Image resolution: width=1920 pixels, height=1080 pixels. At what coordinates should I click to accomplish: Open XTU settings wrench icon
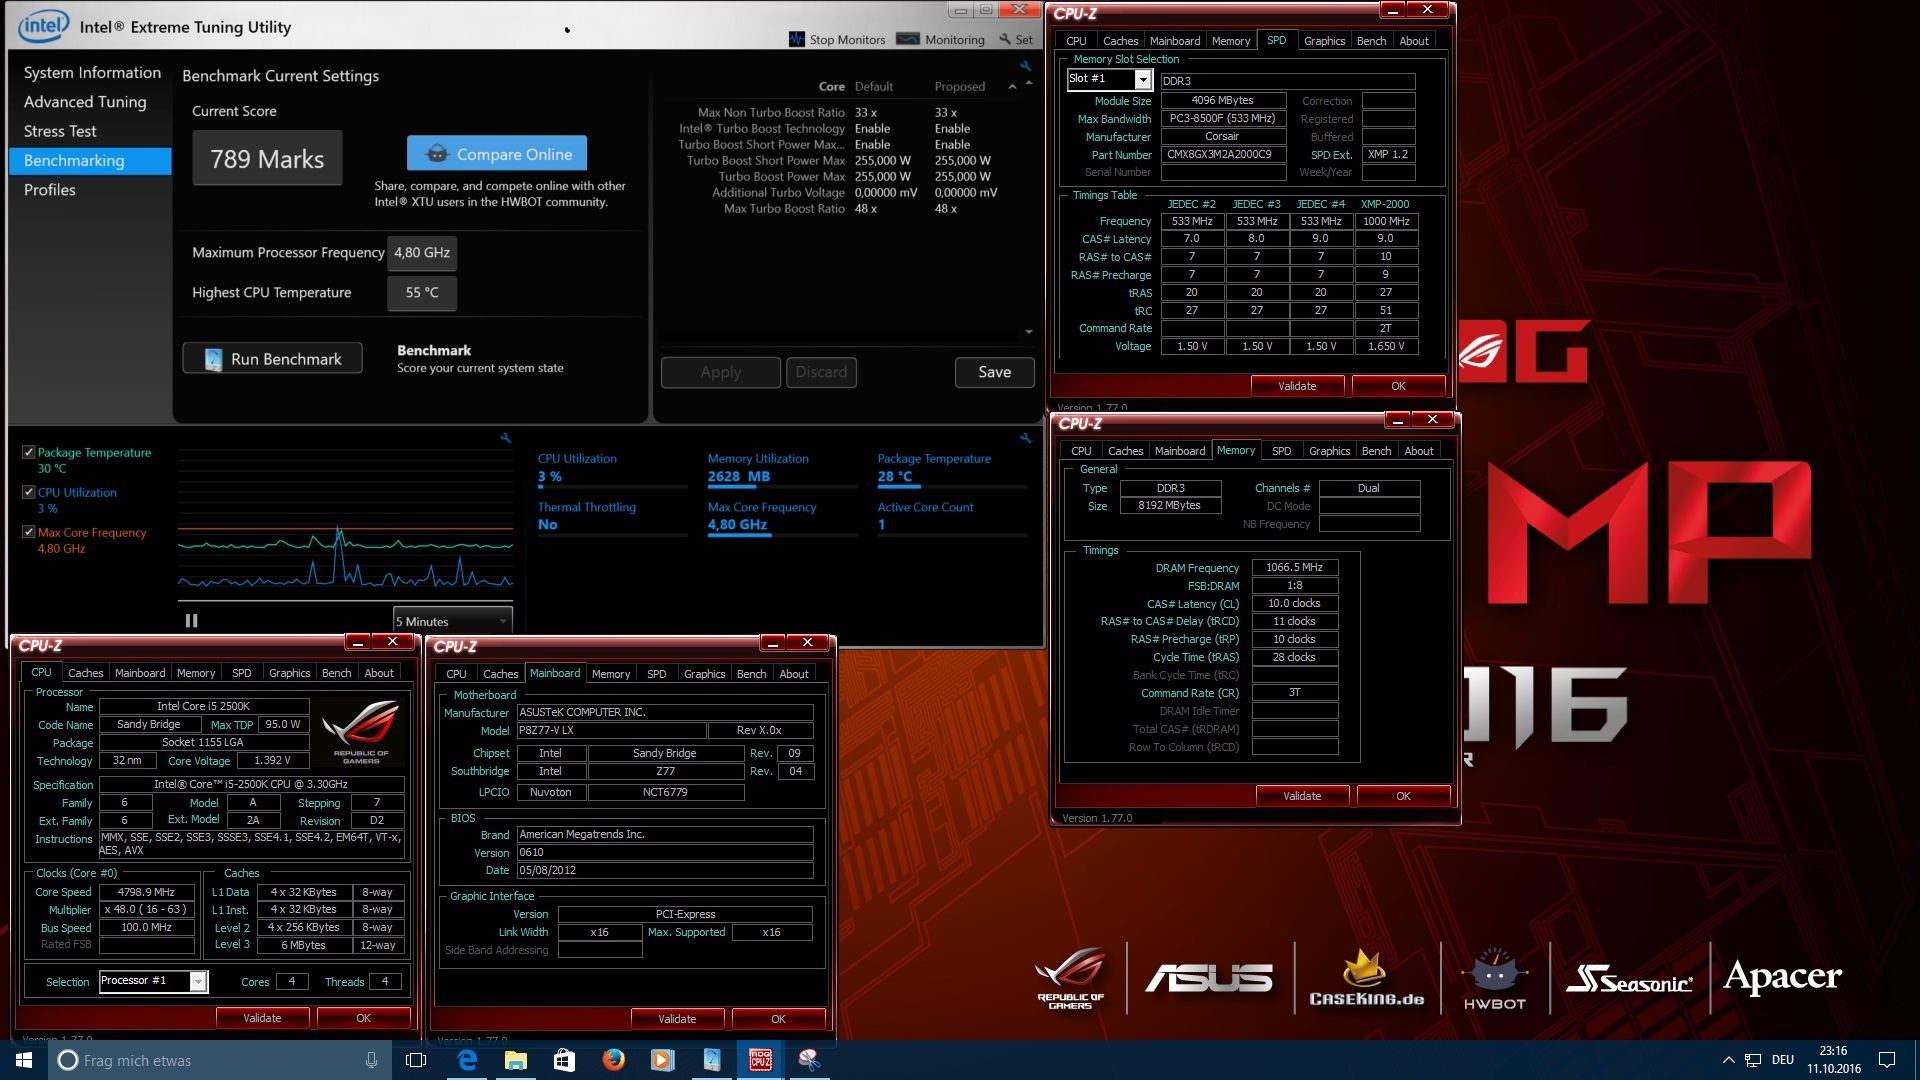tap(1005, 39)
